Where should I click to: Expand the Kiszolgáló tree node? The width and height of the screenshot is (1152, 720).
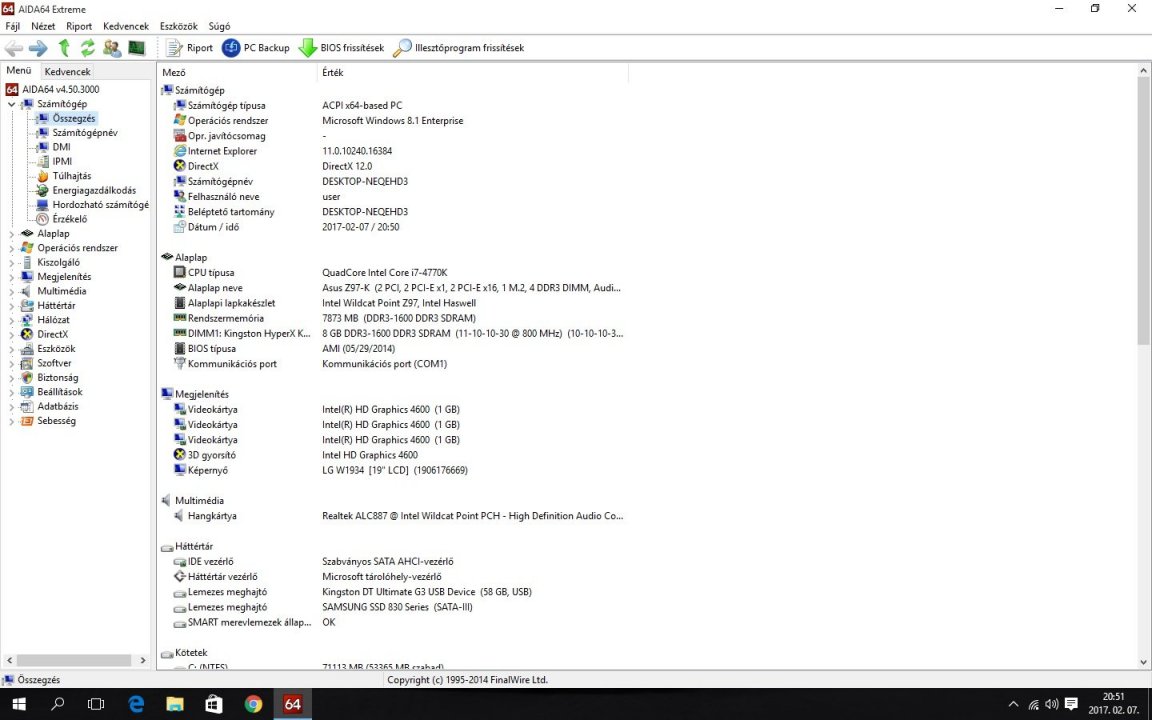(x=11, y=263)
